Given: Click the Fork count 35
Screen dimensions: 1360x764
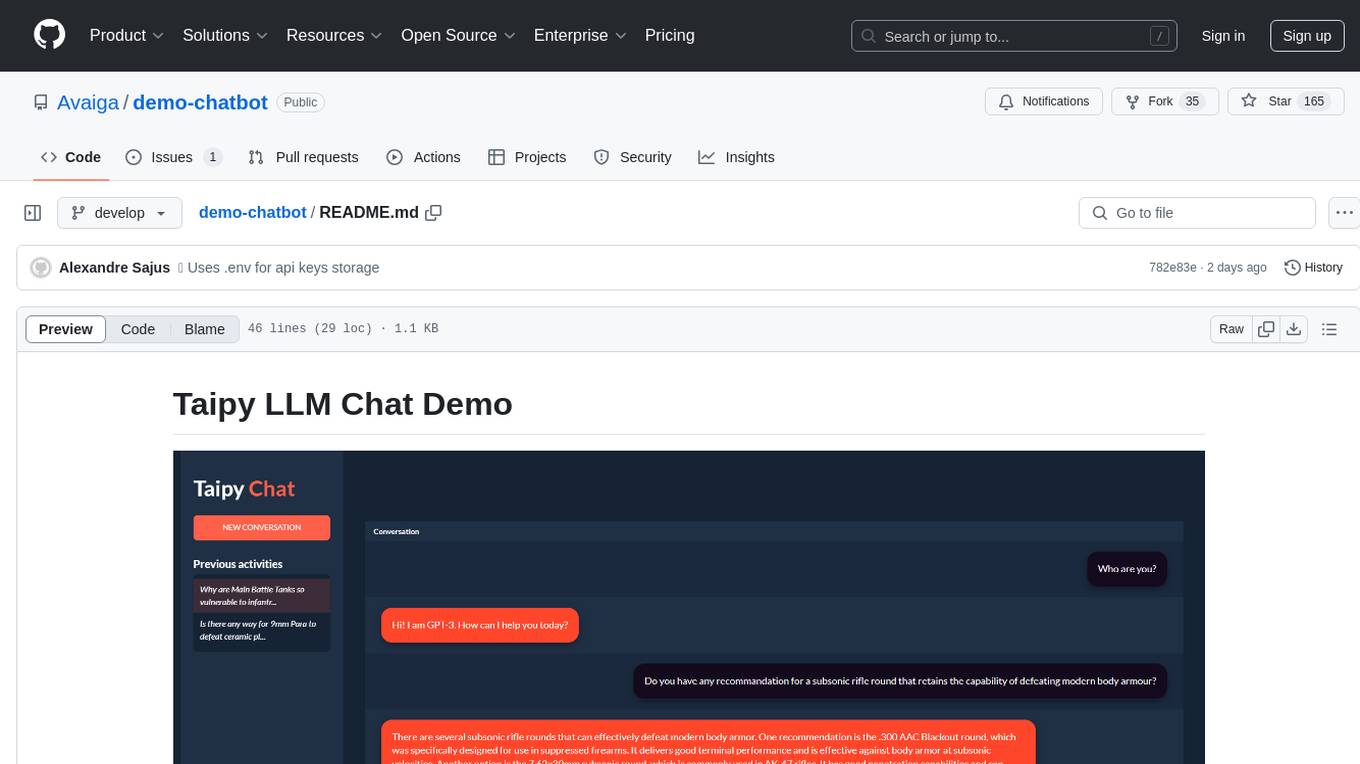Looking at the screenshot, I should click(1191, 102).
